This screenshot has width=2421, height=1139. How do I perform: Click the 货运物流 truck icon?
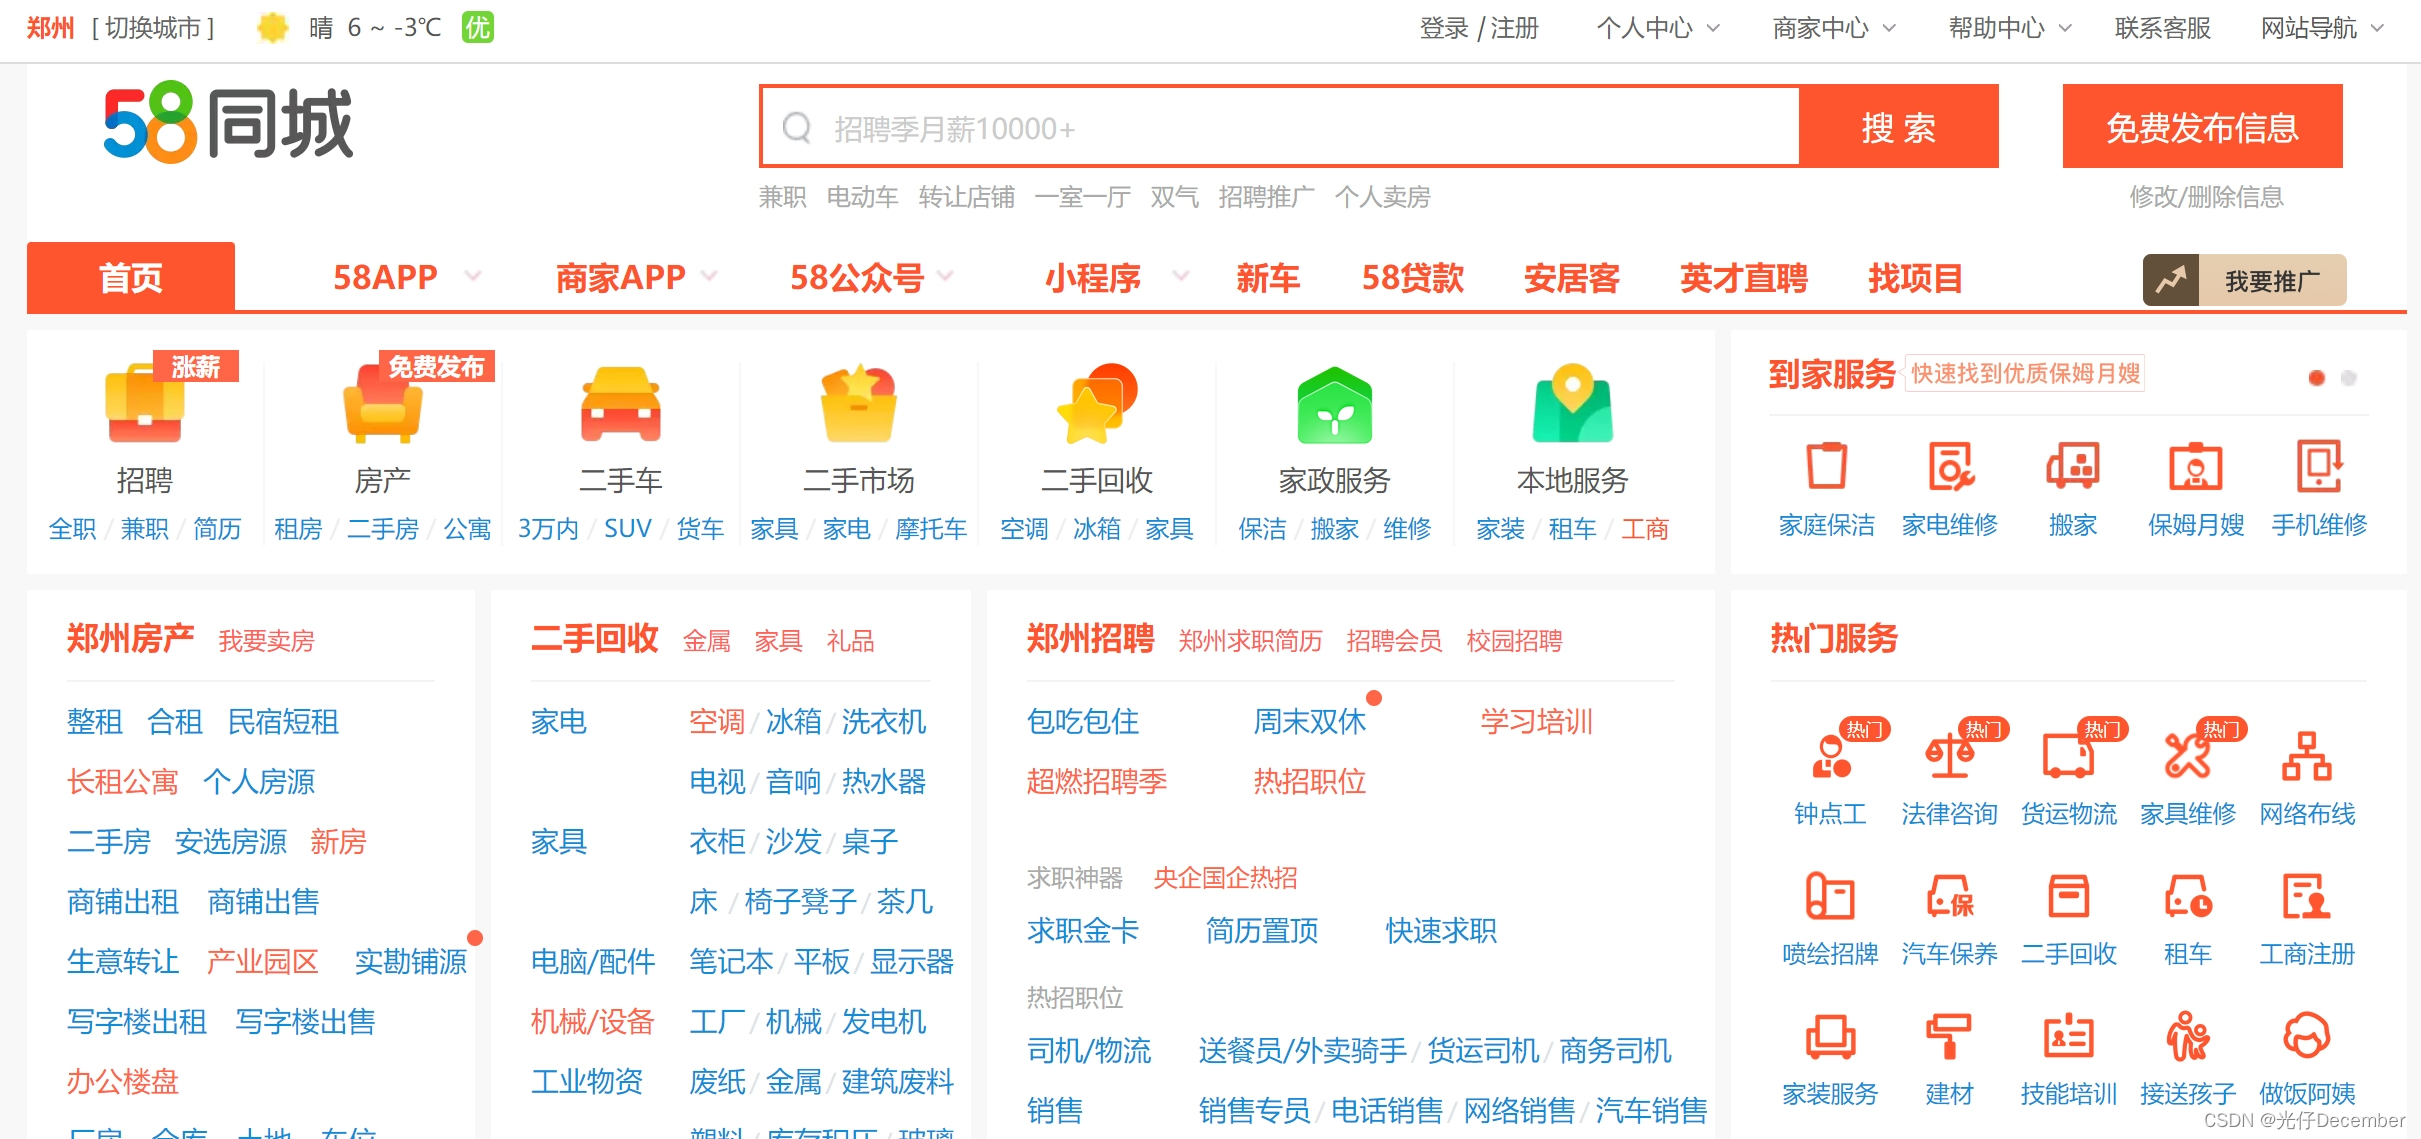pyautogui.click(x=2068, y=756)
